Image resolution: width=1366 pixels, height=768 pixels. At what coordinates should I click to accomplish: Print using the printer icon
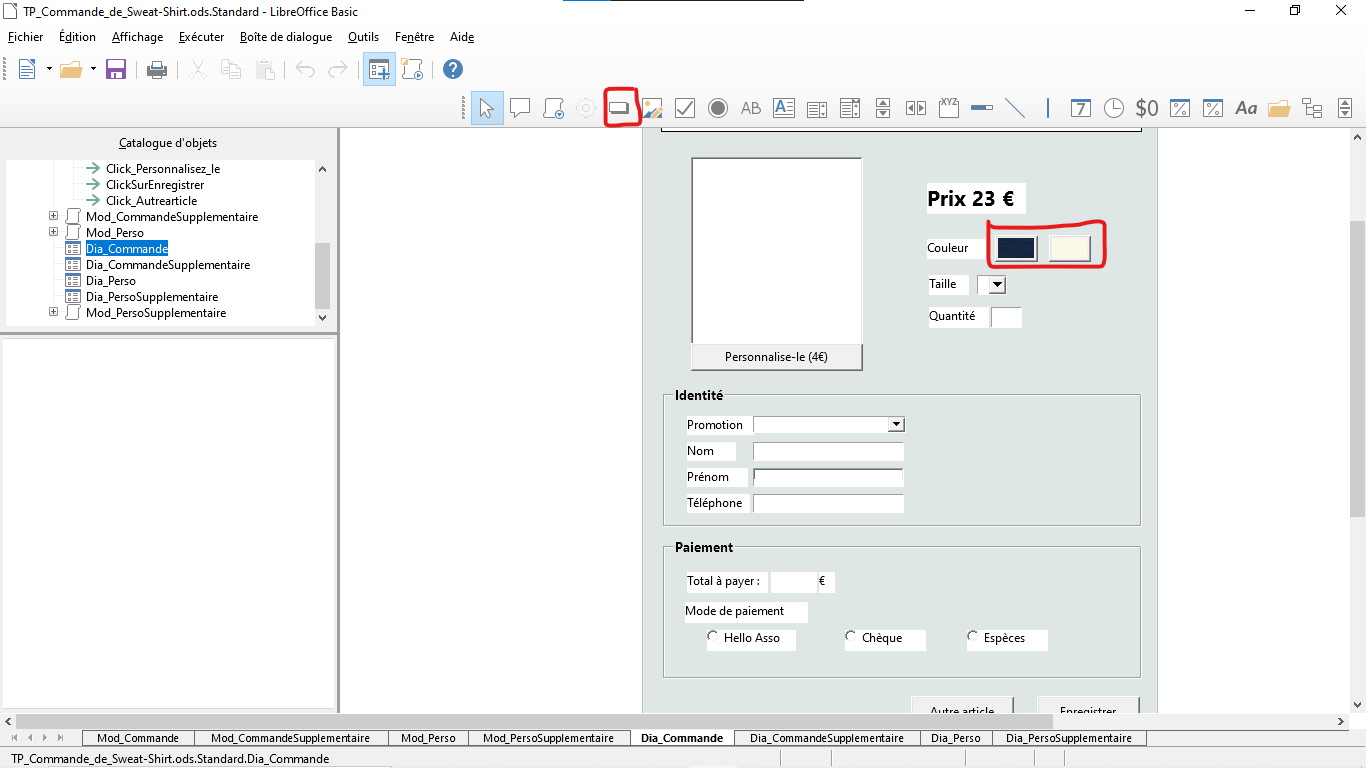pyautogui.click(x=157, y=69)
